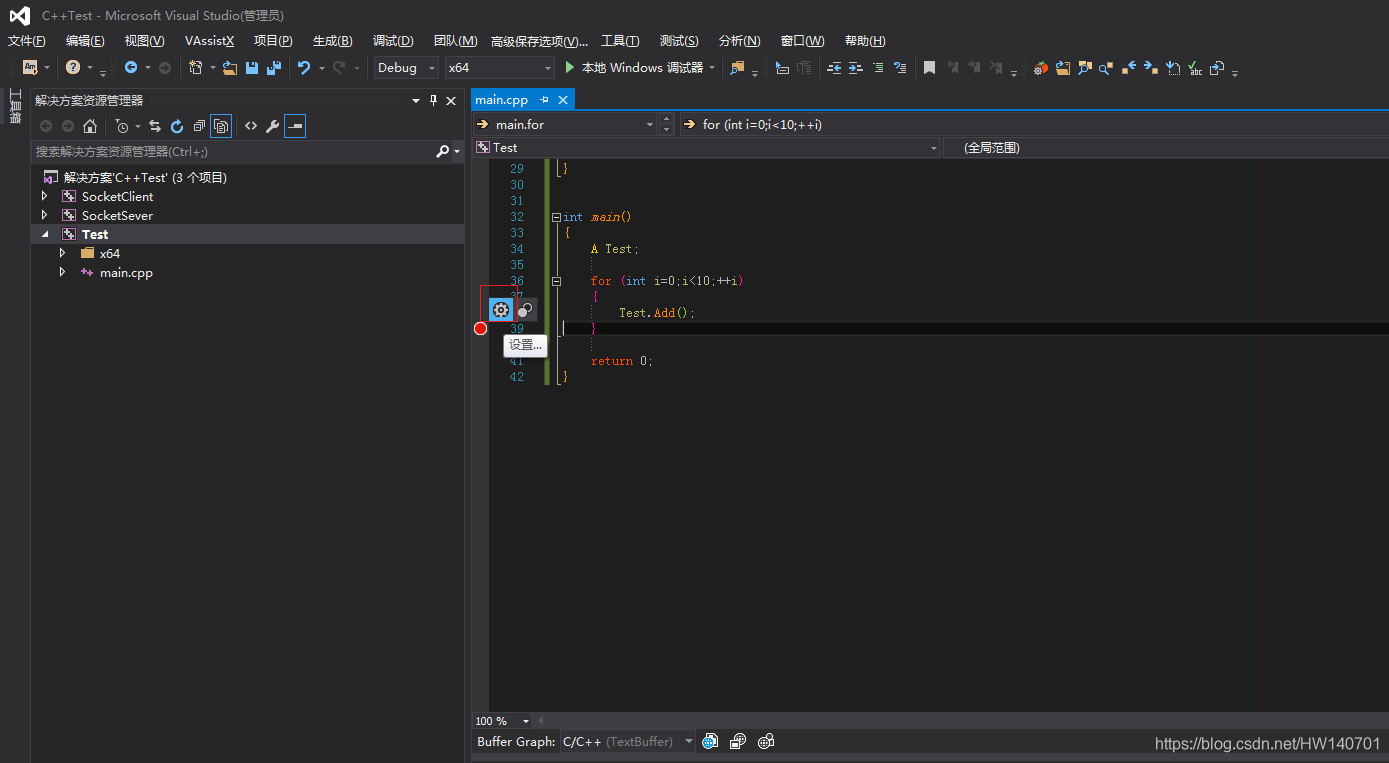Expand the SocketClient project node
This screenshot has width=1389, height=763.
(x=44, y=196)
